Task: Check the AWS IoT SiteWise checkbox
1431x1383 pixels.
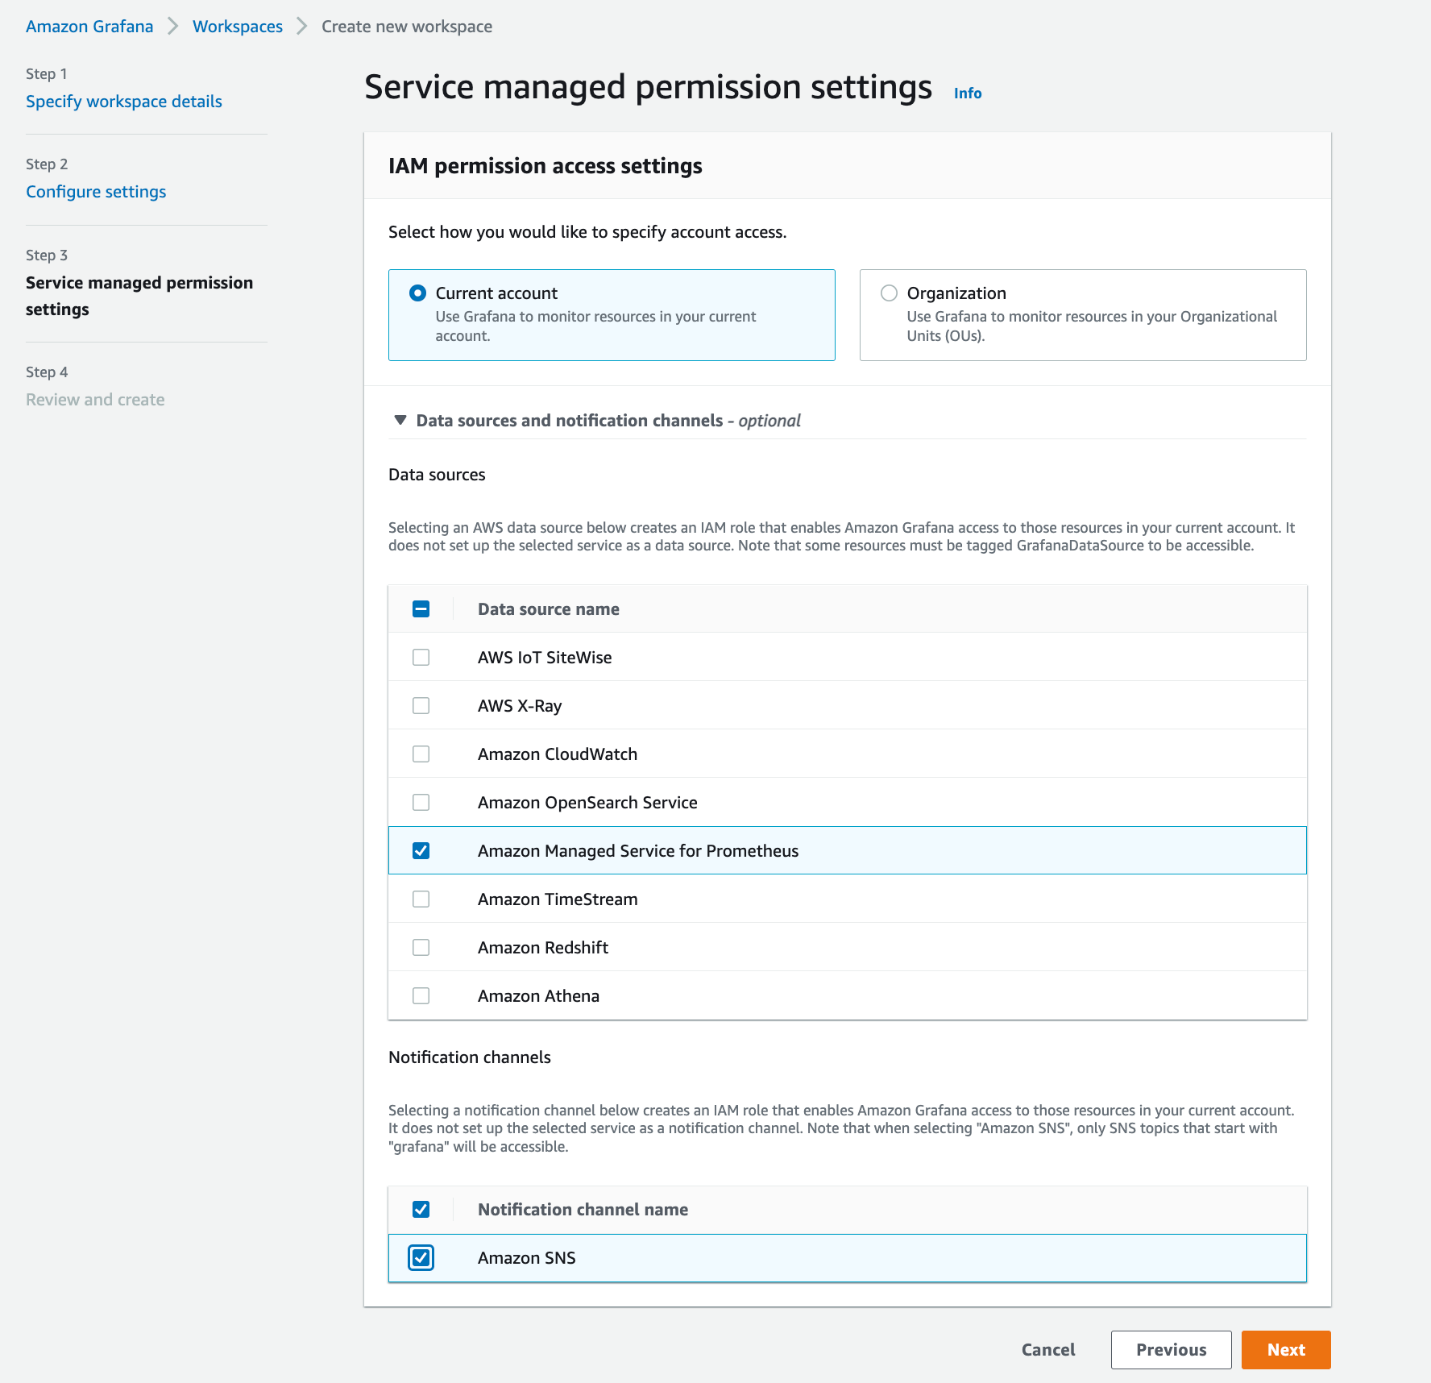Action: point(421,658)
